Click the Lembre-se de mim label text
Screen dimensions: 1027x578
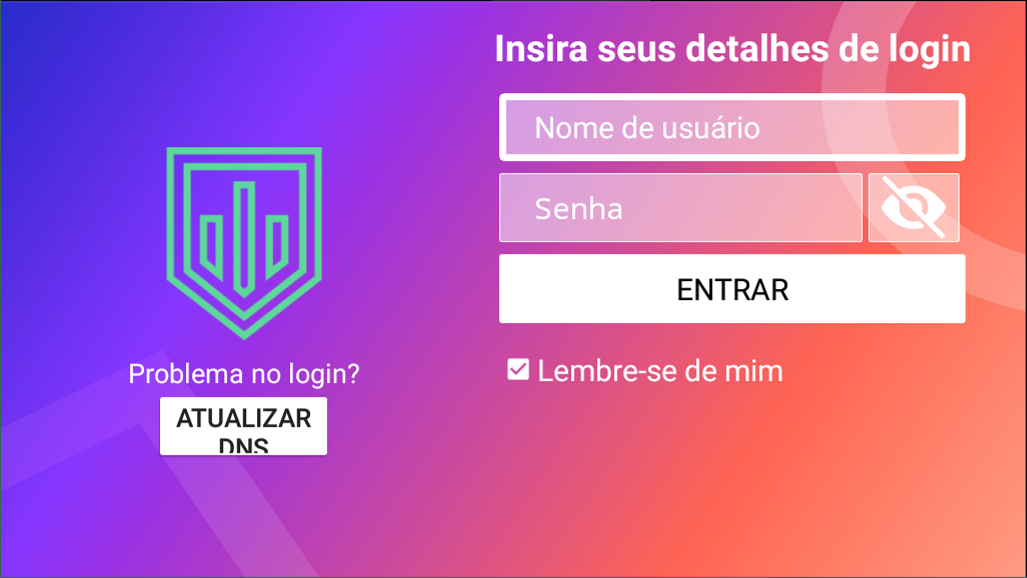coord(660,371)
